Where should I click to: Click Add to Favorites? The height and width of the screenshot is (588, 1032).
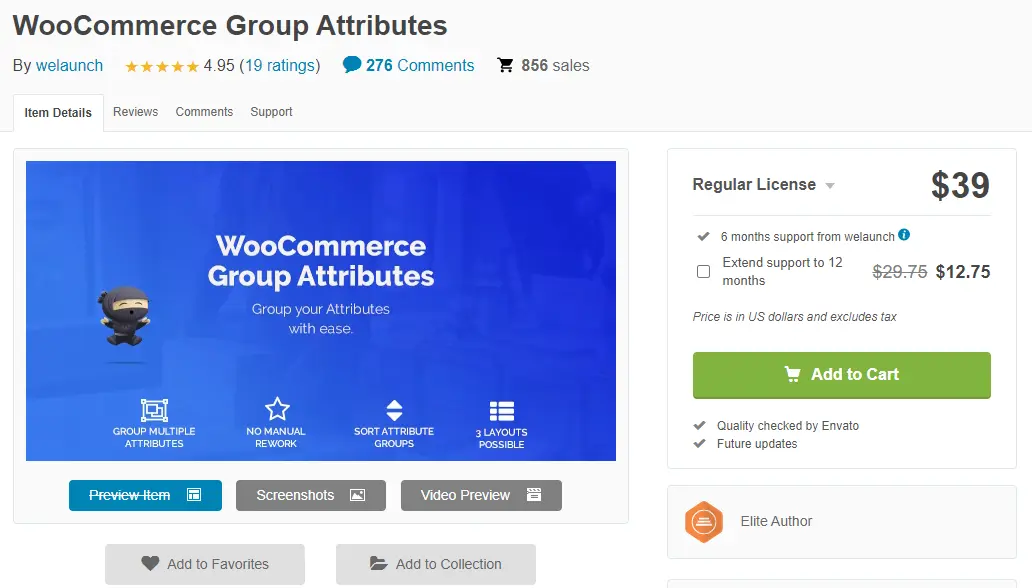[205, 564]
